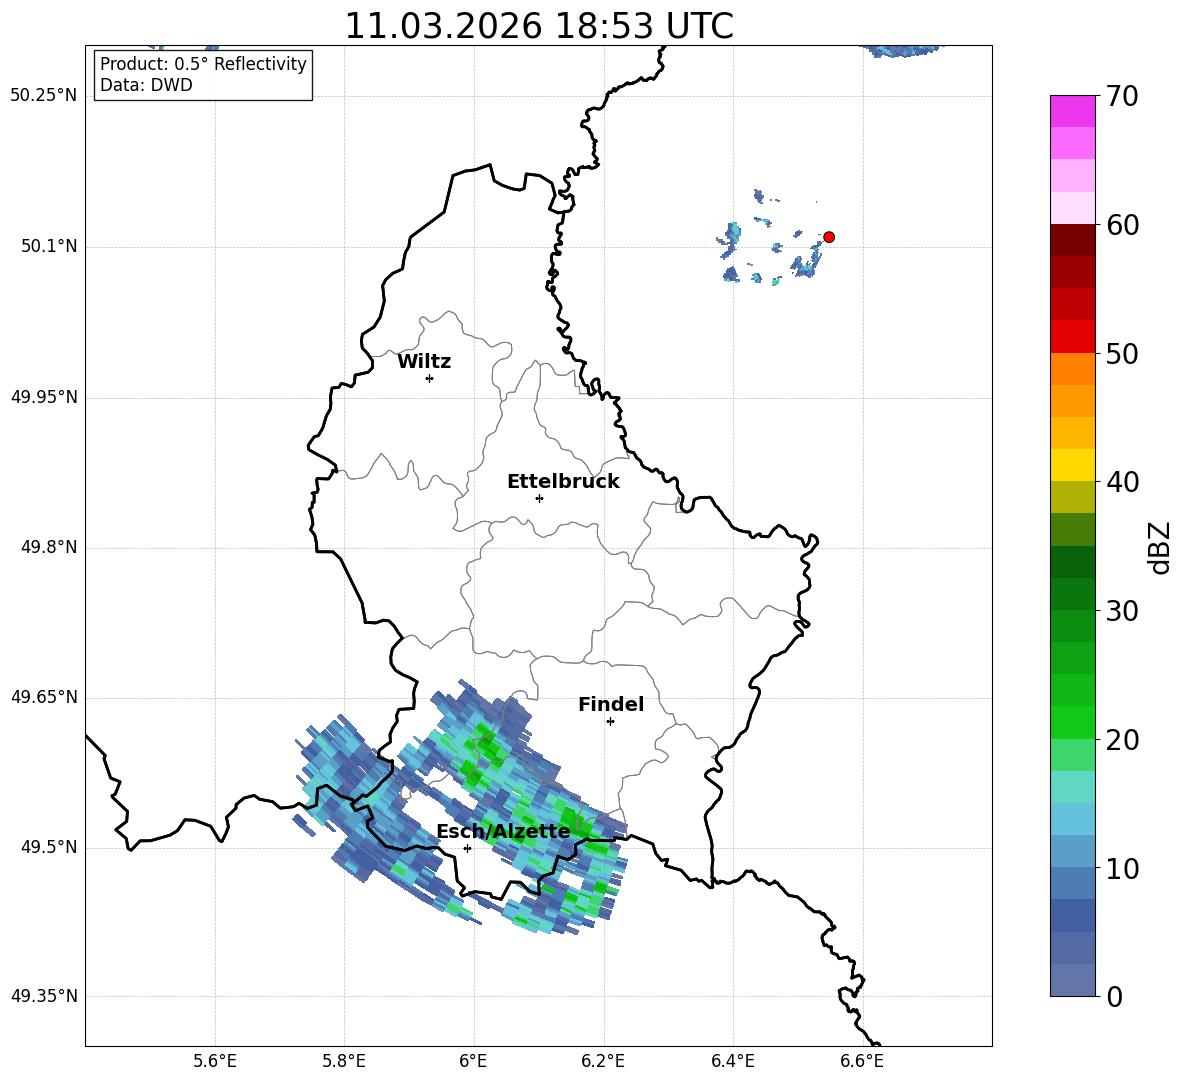Screen dimensions: 1184x1081
Task: Select the Wiltz city label
Action: click(x=424, y=362)
